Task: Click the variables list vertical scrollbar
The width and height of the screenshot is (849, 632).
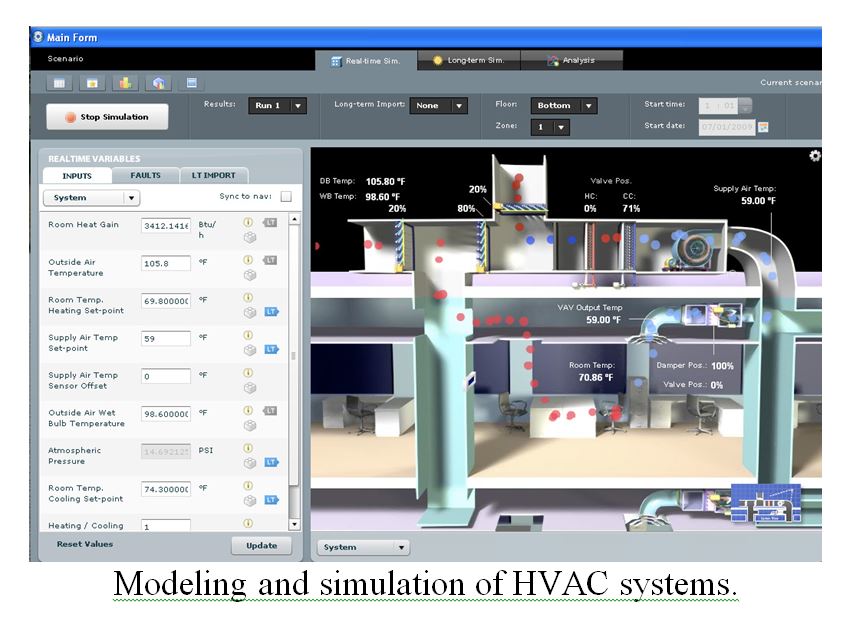Action: point(293,370)
